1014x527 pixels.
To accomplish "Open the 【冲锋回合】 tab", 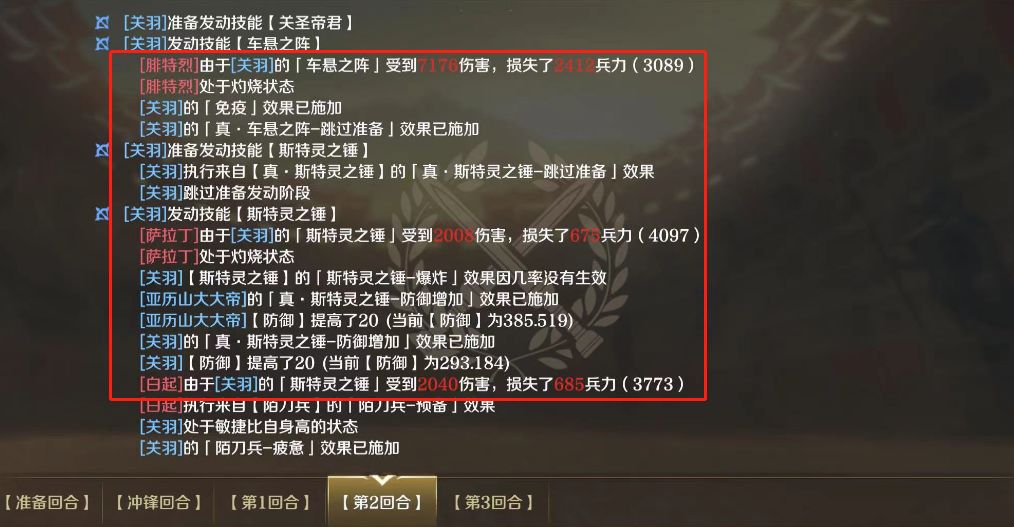I will point(159,502).
